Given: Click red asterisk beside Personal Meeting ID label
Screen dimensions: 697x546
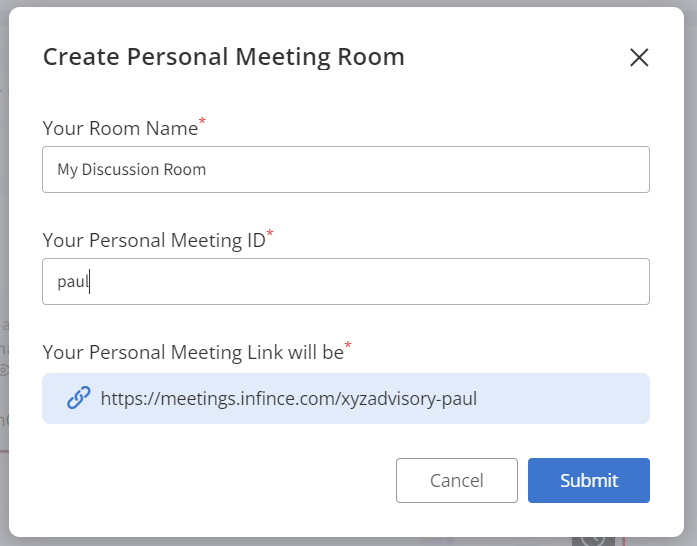Looking at the screenshot, I should pyautogui.click(x=270, y=234).
